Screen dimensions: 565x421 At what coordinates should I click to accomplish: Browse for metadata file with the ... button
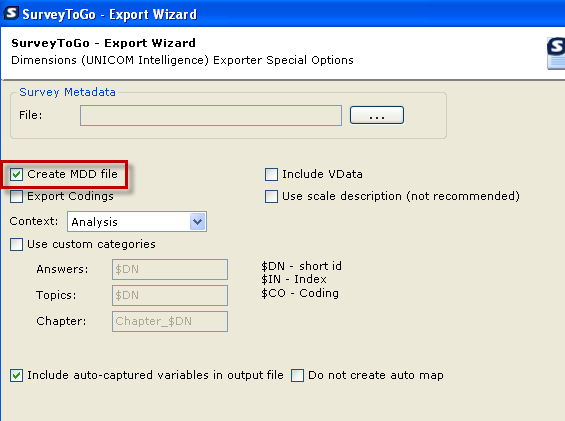[377, 115]
